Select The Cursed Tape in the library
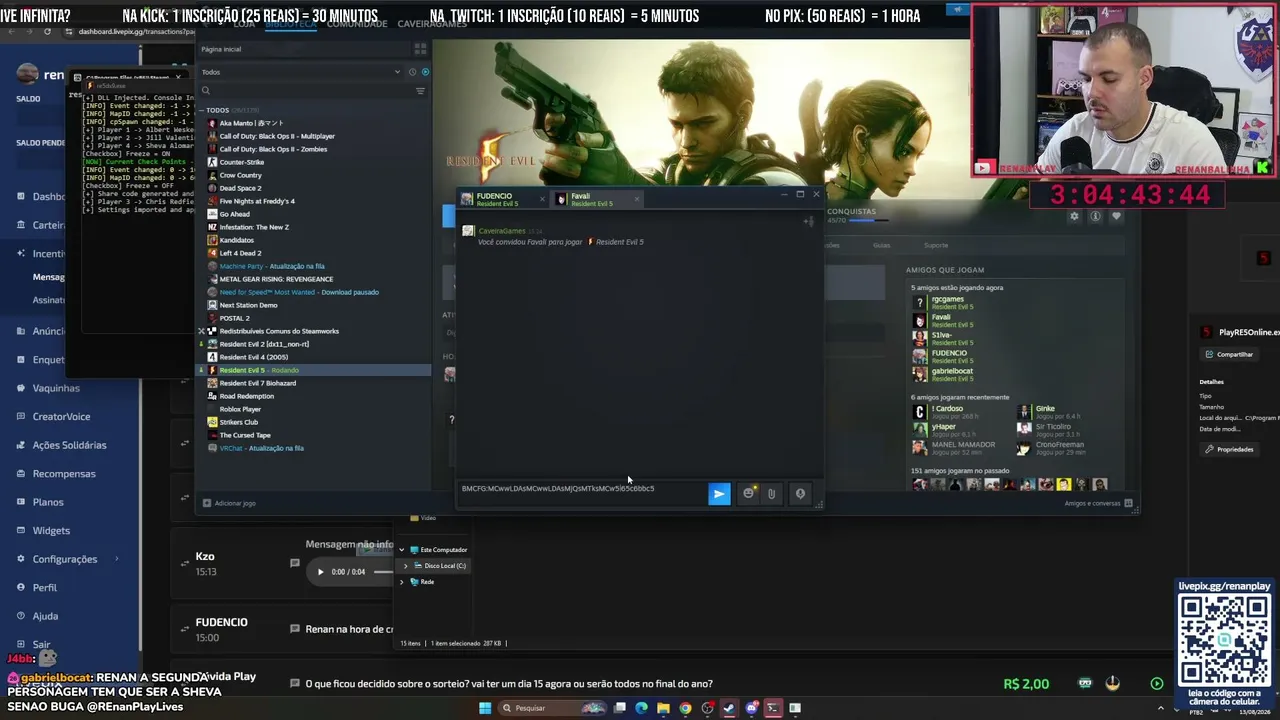The width and height of the screenshot is (1280, 720). click(x=245, y=435)
